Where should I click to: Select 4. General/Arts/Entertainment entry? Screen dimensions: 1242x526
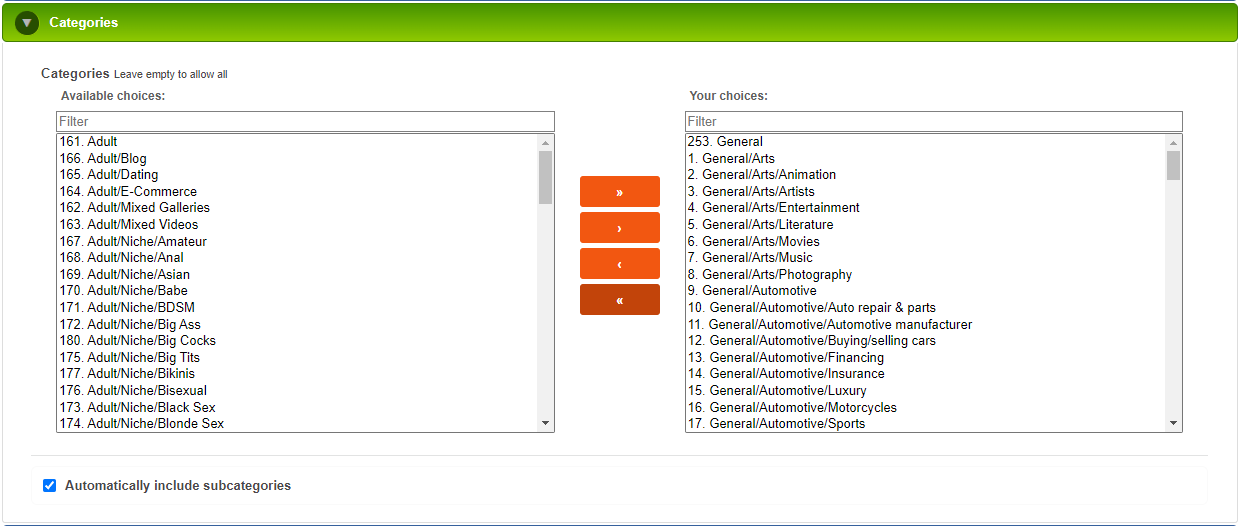[926, 208]
